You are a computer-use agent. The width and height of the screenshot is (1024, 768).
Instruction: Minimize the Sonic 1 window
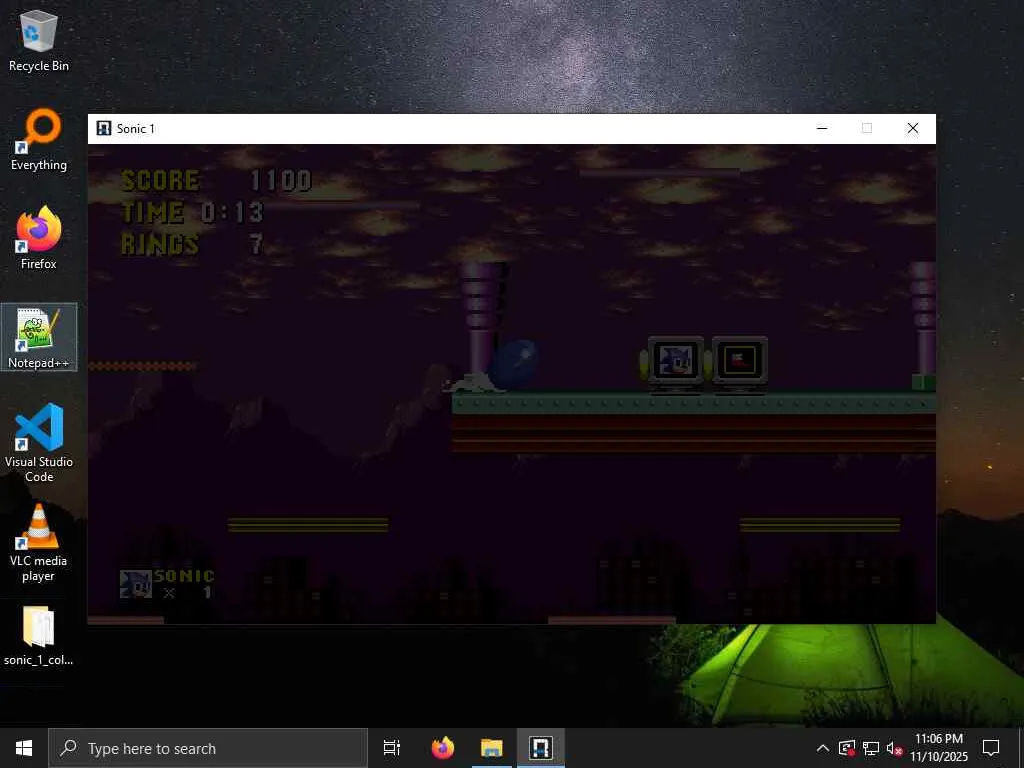pos(822,128)
